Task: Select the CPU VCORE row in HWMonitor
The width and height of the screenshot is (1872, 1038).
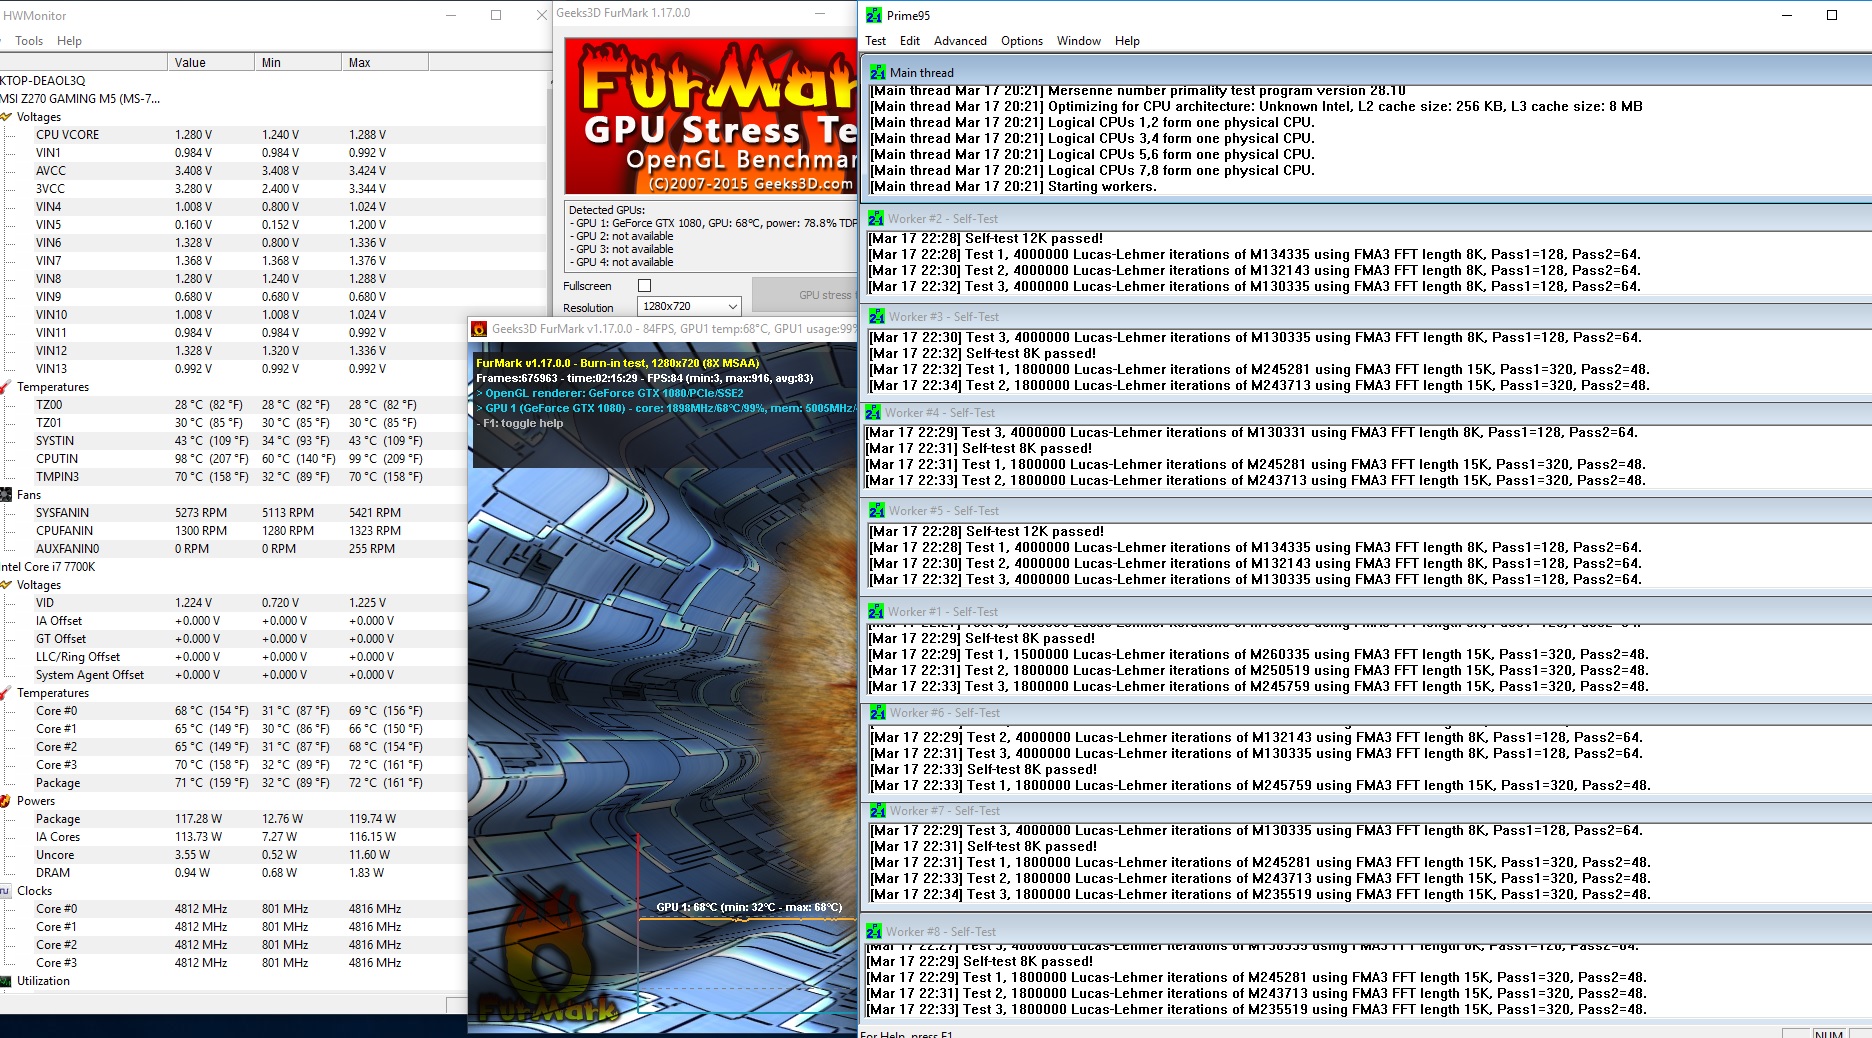Action: click(273, 135)
